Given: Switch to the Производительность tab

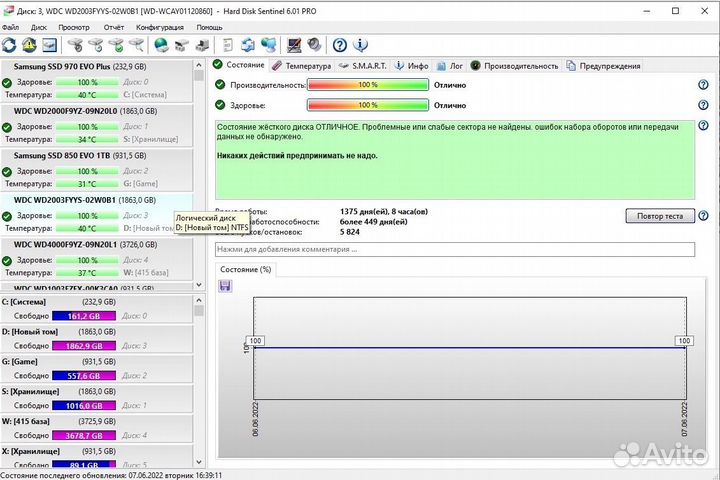Looking at the screenshot, I should [515, 66].
